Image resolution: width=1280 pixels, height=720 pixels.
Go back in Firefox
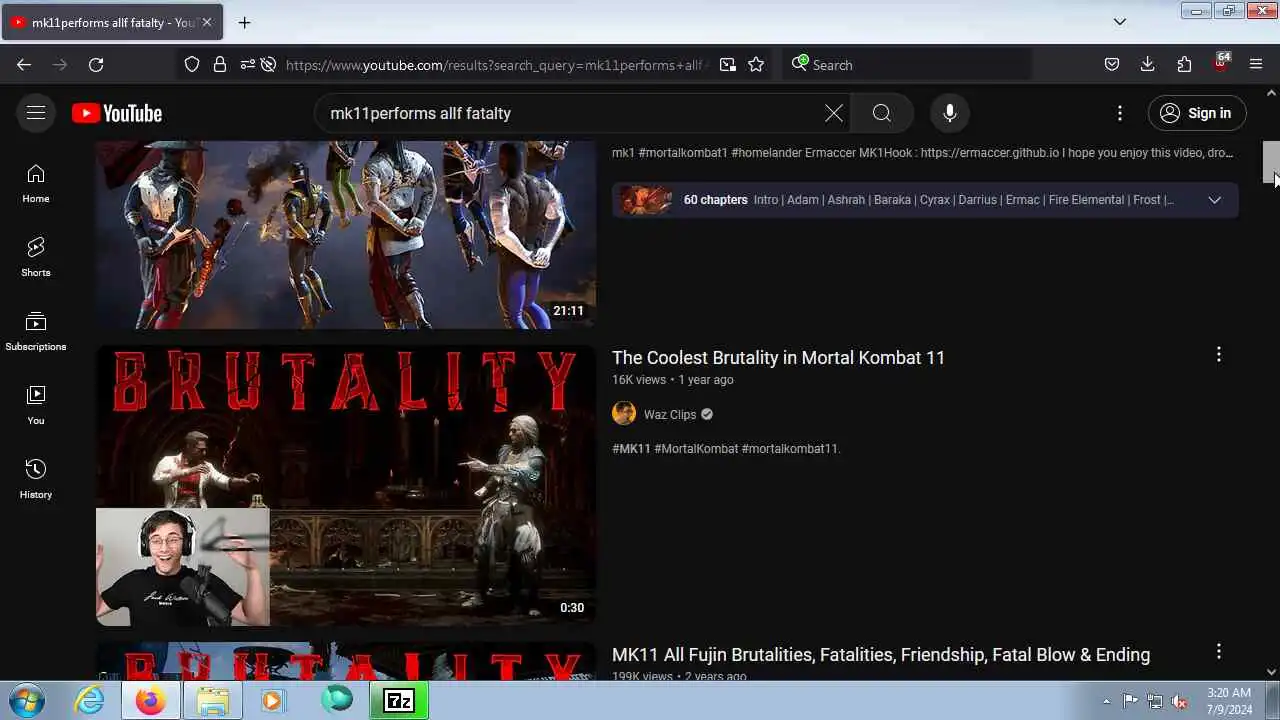24,64
